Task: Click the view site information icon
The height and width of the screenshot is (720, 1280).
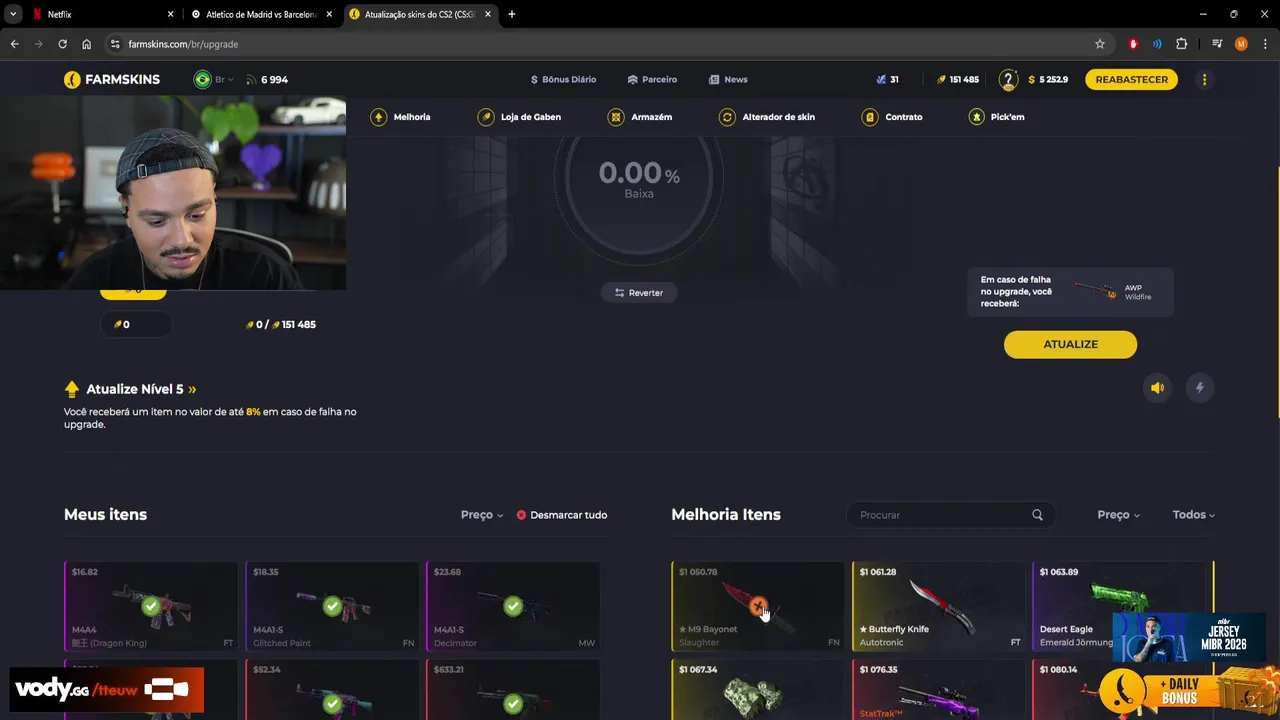Action: tap(115, 44)
